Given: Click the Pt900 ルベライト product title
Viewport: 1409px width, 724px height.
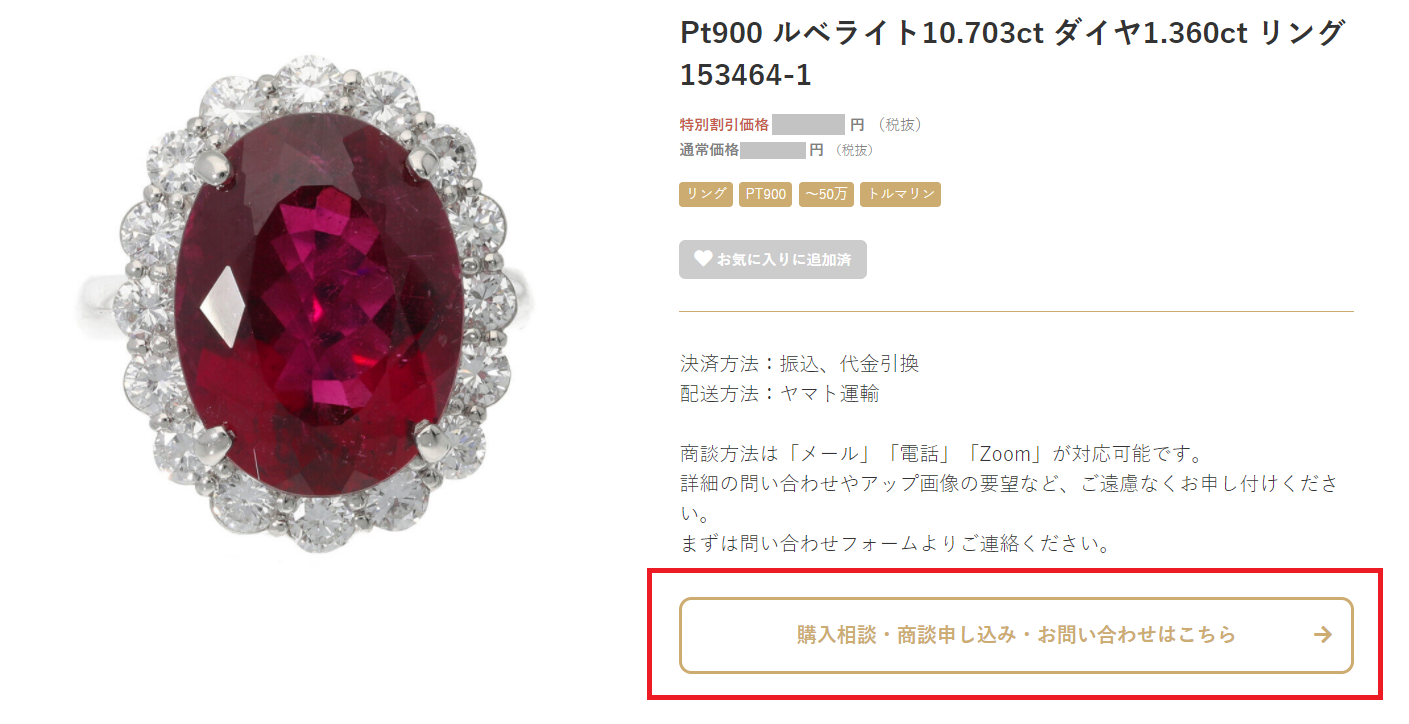Looking at the screenshot, I should [x=1012, y=33].
